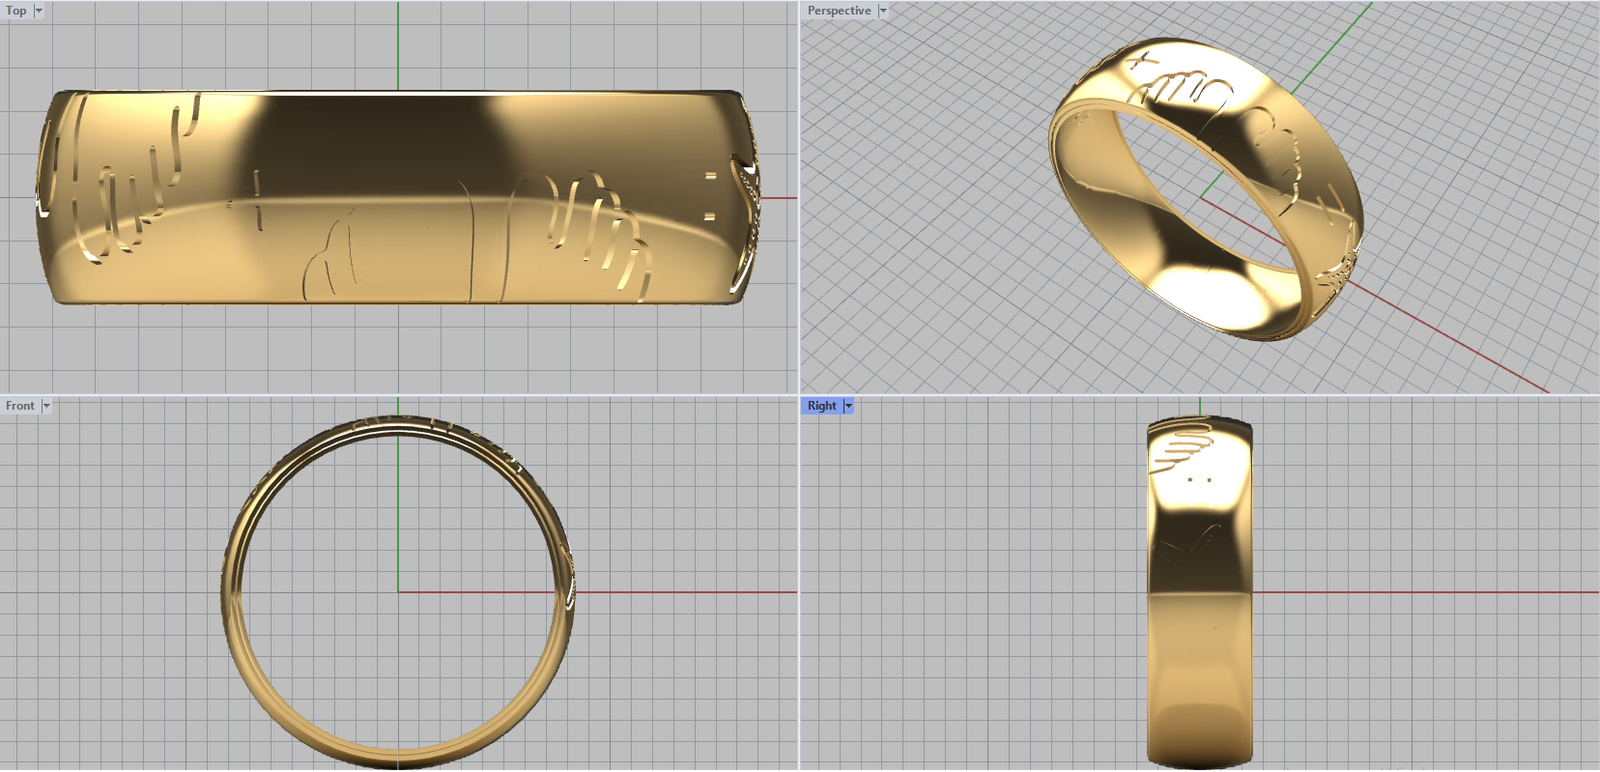This screenshot has width=1600, height=772.
Task: Click the red axis line in Right viewport
Action: [1420, 592]
